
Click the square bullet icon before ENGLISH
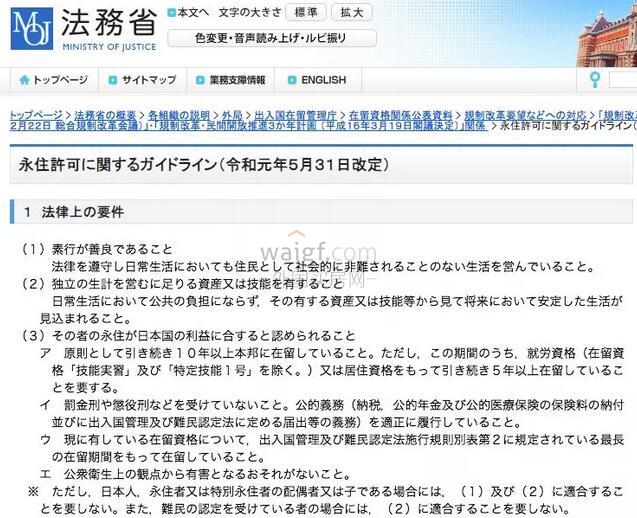click(x=292, y=80)
